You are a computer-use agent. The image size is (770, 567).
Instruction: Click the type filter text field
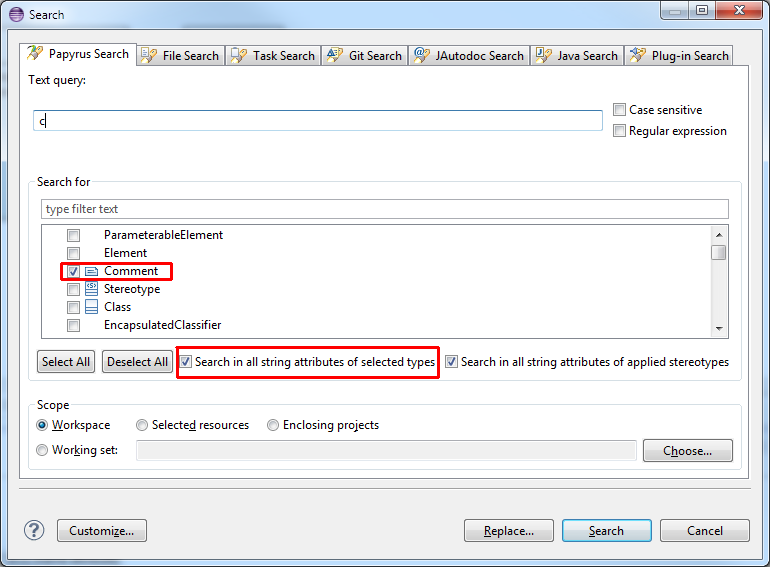pyautogui.click(x=385, y=209)
